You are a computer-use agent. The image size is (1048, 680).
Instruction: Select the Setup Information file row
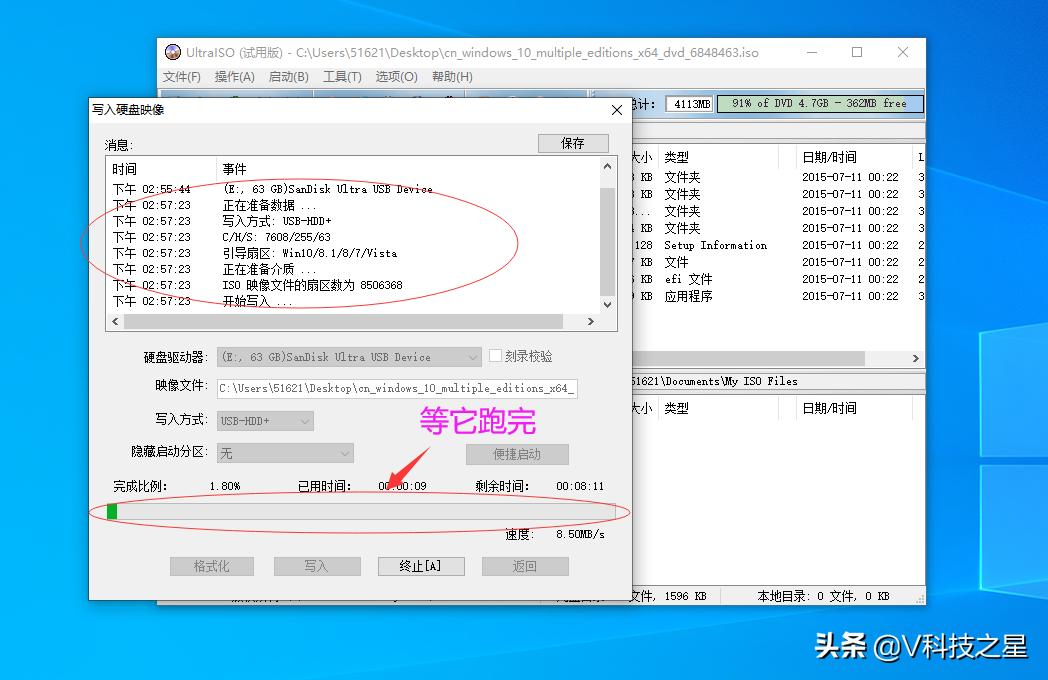tap(722, 245)
